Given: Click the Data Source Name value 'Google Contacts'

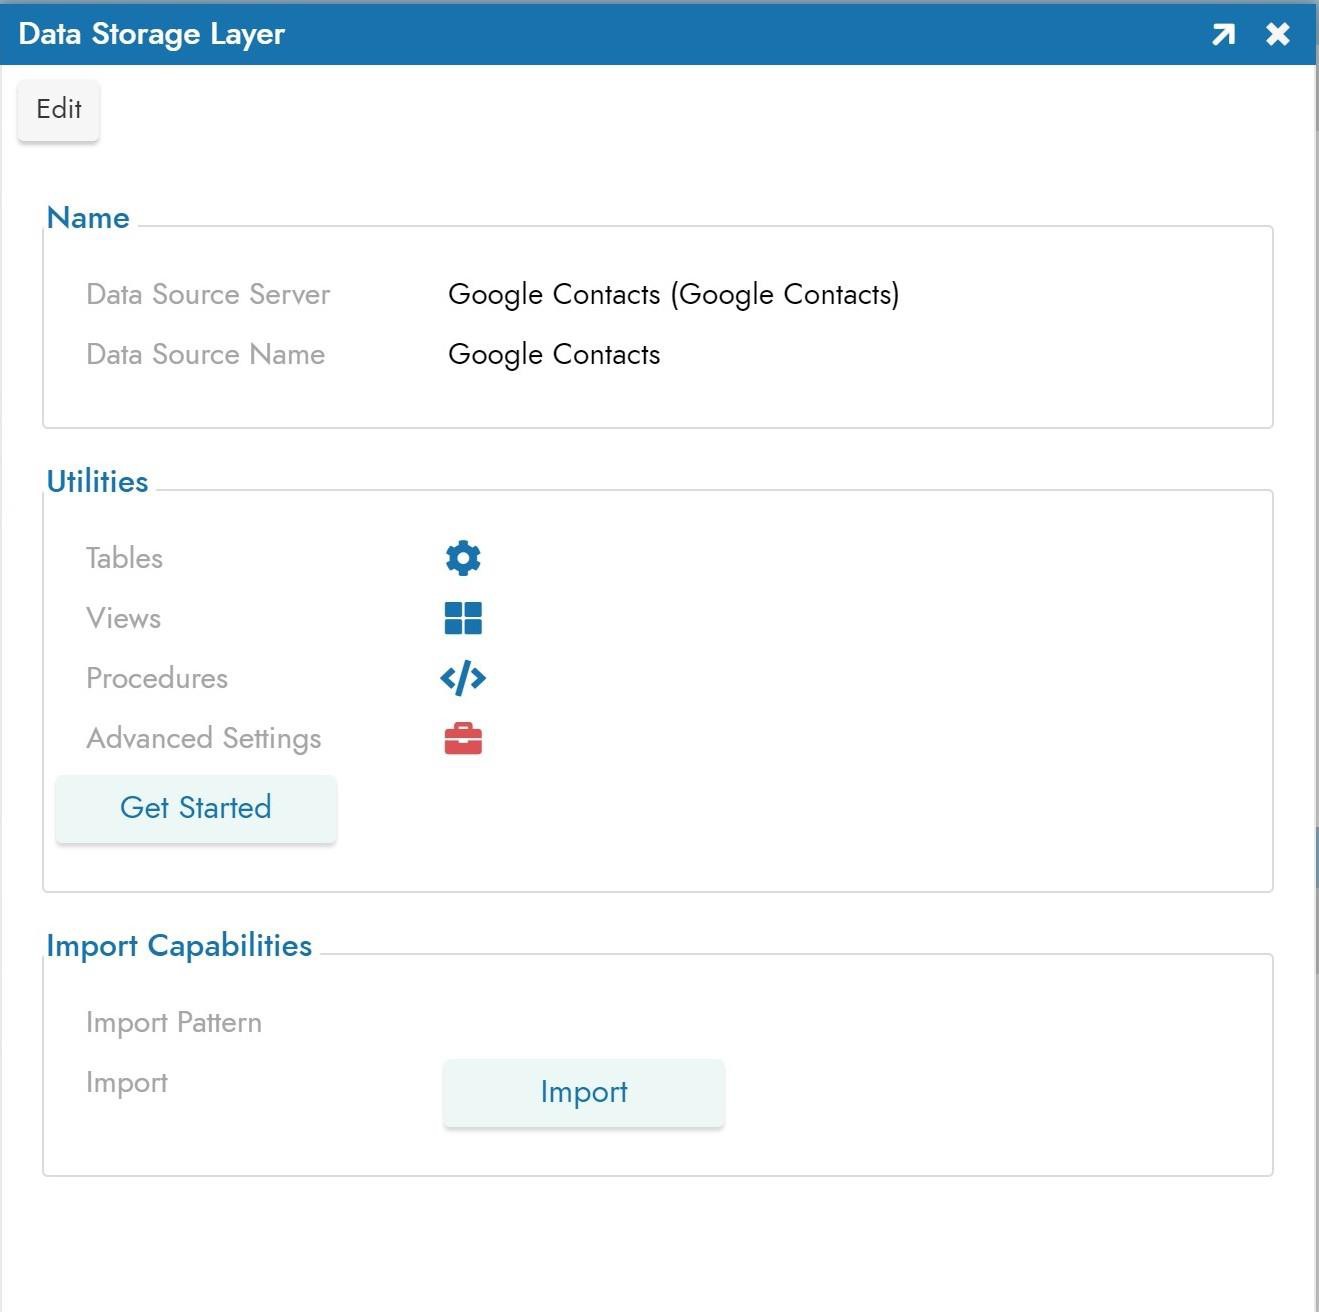Looking at the screenshot, I should click(x=554, y=354).
